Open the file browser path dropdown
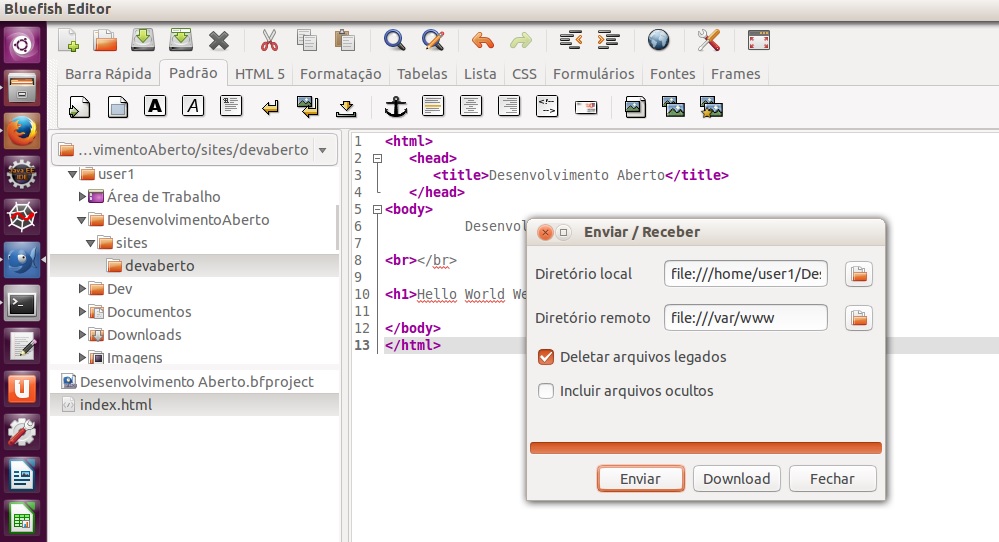 321,150
